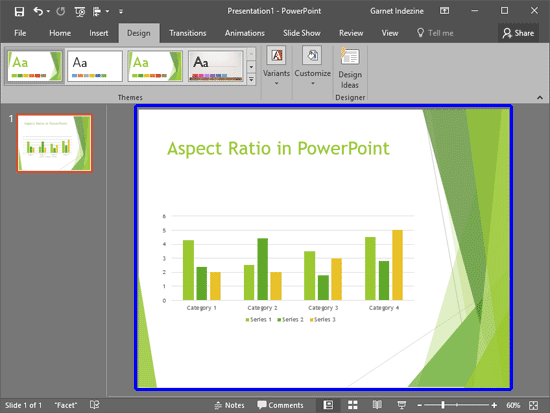Viewport: 550px width, 413px height.
Task: Click the zoom in plus button
Action: click(494, 405)
